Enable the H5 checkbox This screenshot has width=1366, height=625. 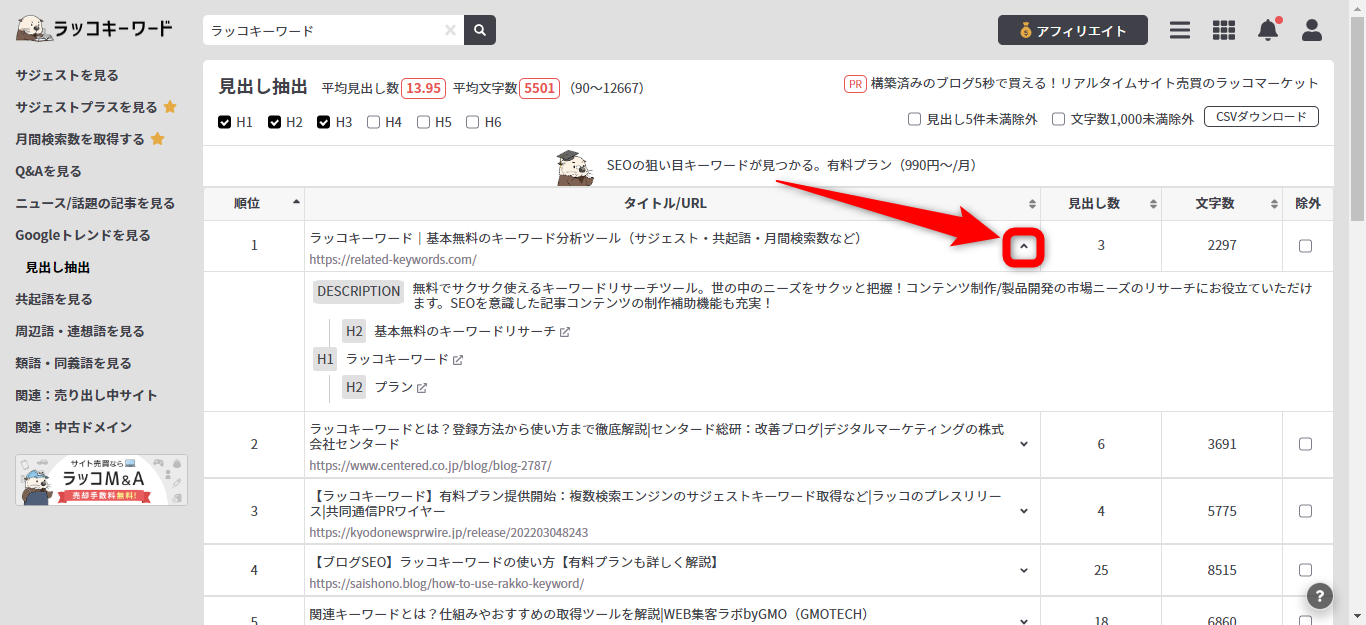click(423, 122)
